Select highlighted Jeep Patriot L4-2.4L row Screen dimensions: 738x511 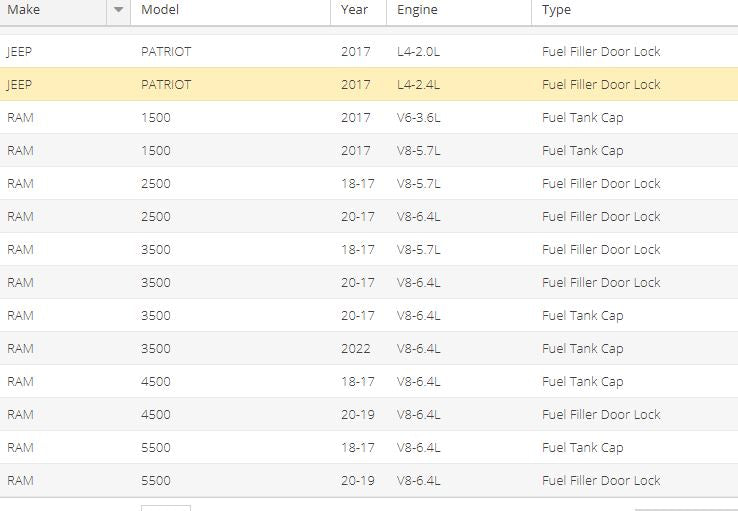(x=369, y=84)
